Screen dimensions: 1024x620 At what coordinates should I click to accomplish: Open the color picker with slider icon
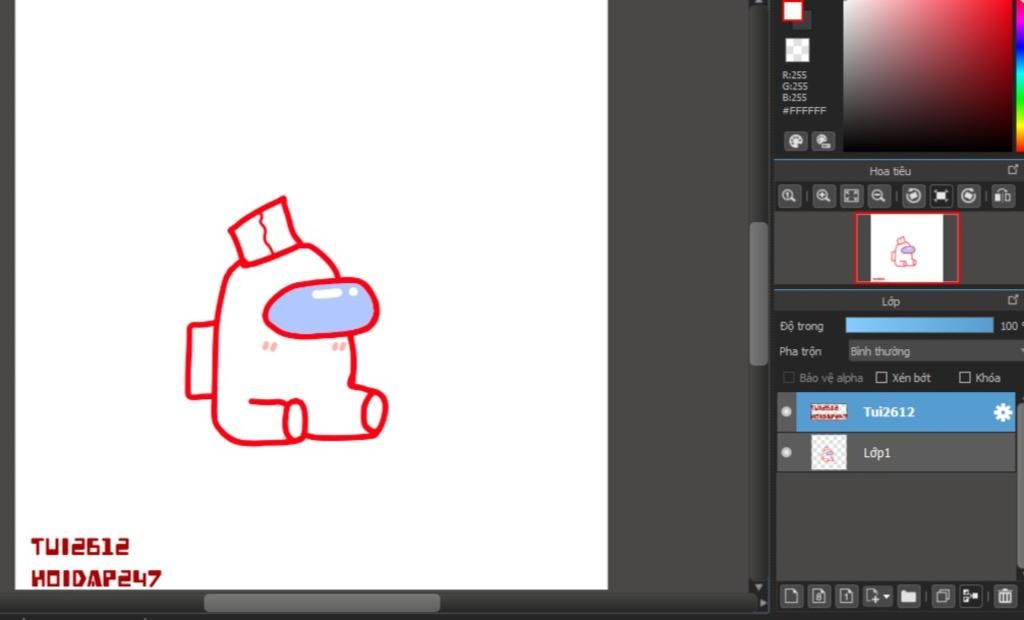[823, 141]
